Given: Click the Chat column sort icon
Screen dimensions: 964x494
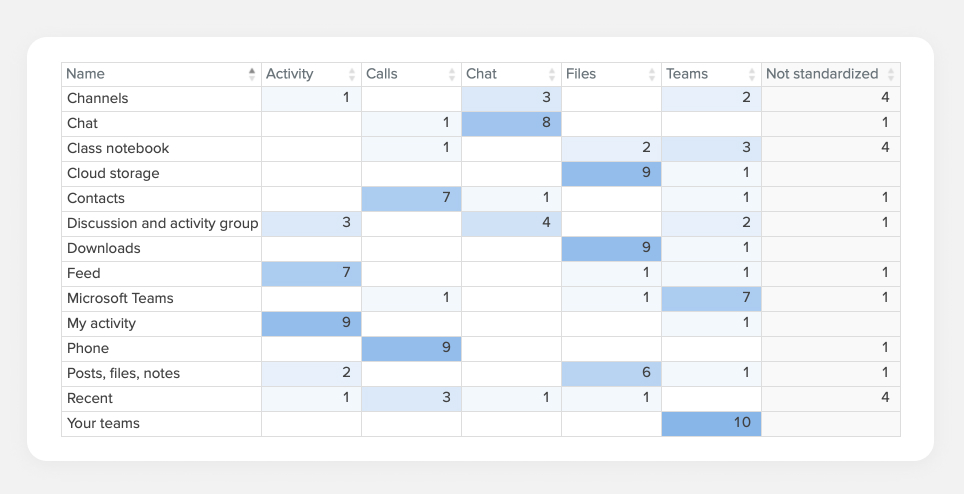Looking at the screenshot, I should pos(551,74).
